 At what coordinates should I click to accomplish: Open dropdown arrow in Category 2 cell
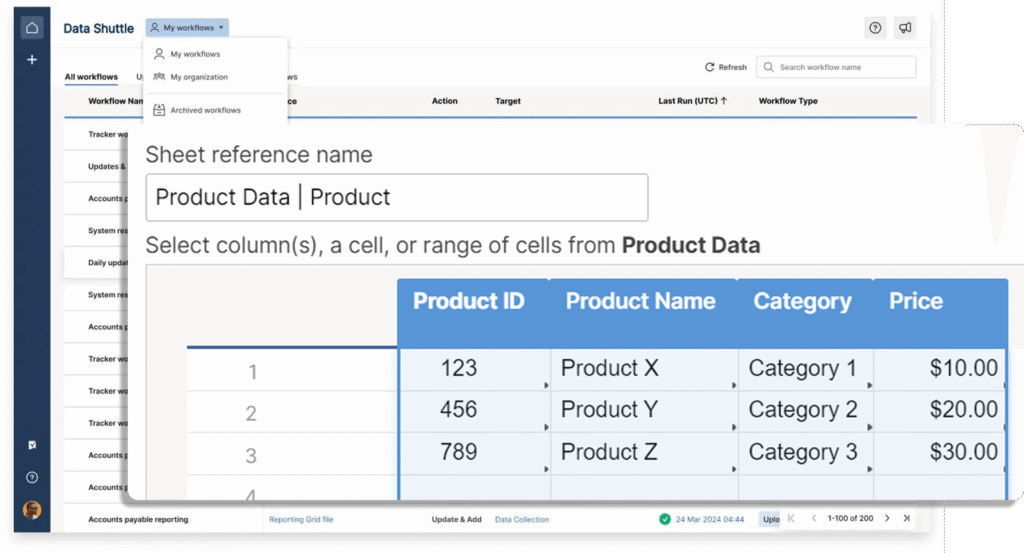coord(869,427)
